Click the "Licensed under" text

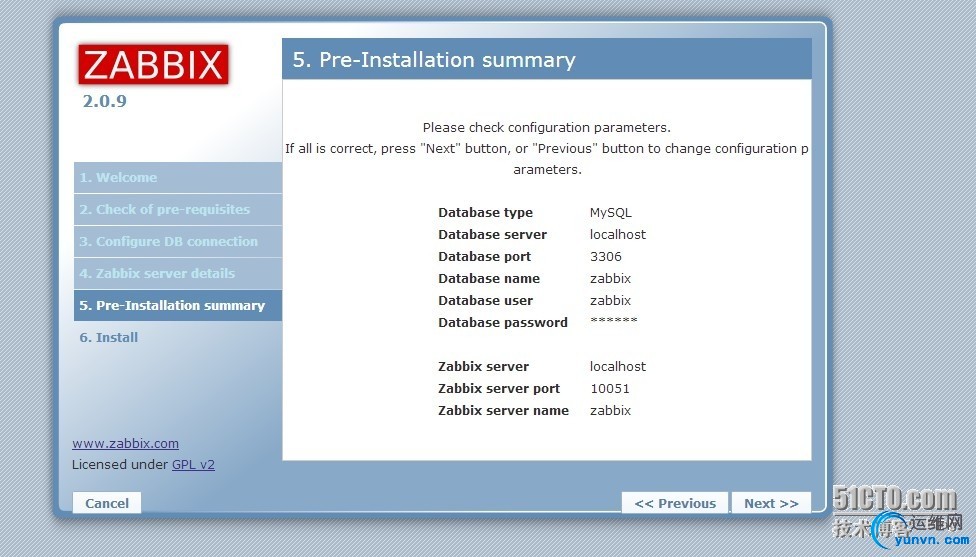pyautogui.click(x=120, y=464)
